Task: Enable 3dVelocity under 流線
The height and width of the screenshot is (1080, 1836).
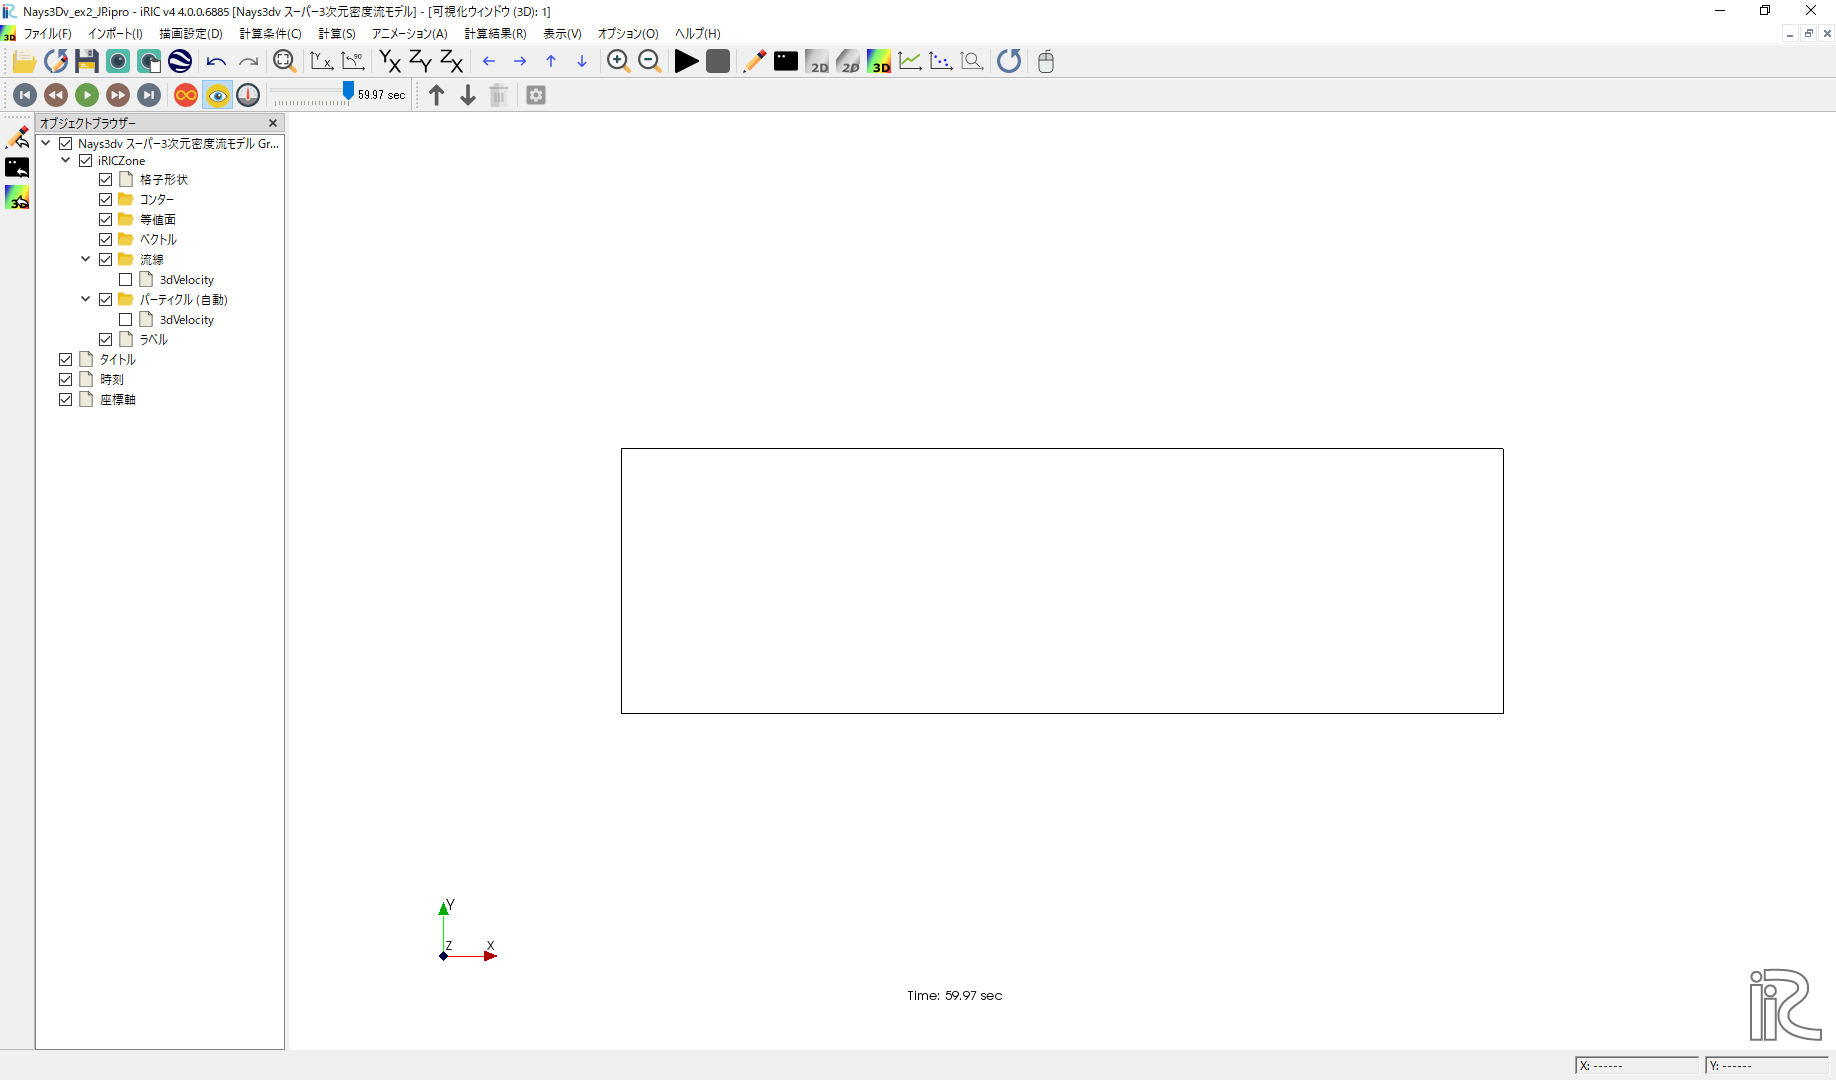Action: (x=126, y=280)
